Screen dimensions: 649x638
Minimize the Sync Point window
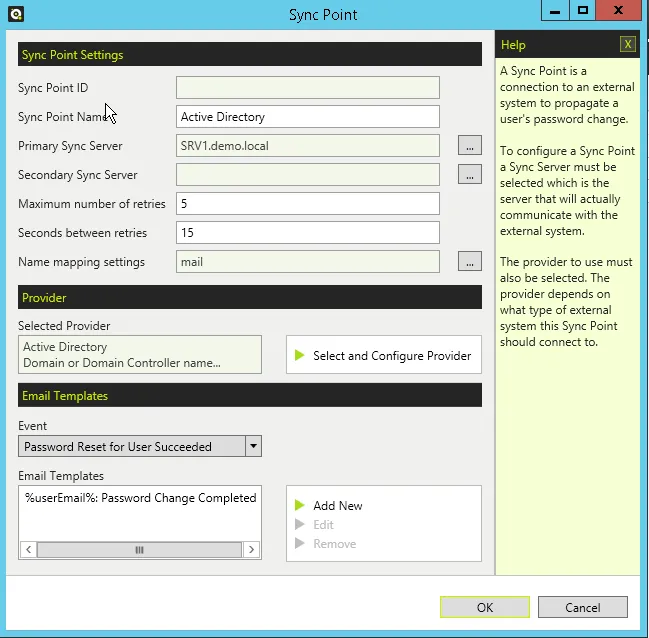click(555, 10)
